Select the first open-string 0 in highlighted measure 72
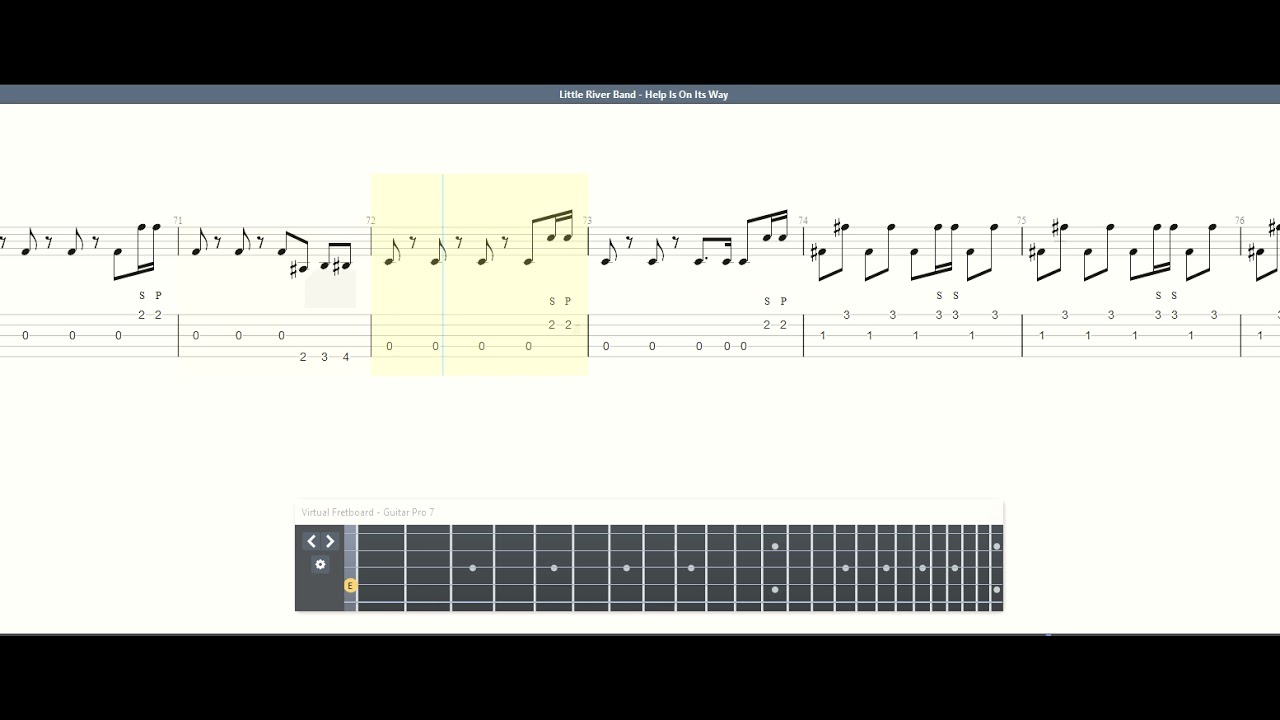 coord(389,346)
